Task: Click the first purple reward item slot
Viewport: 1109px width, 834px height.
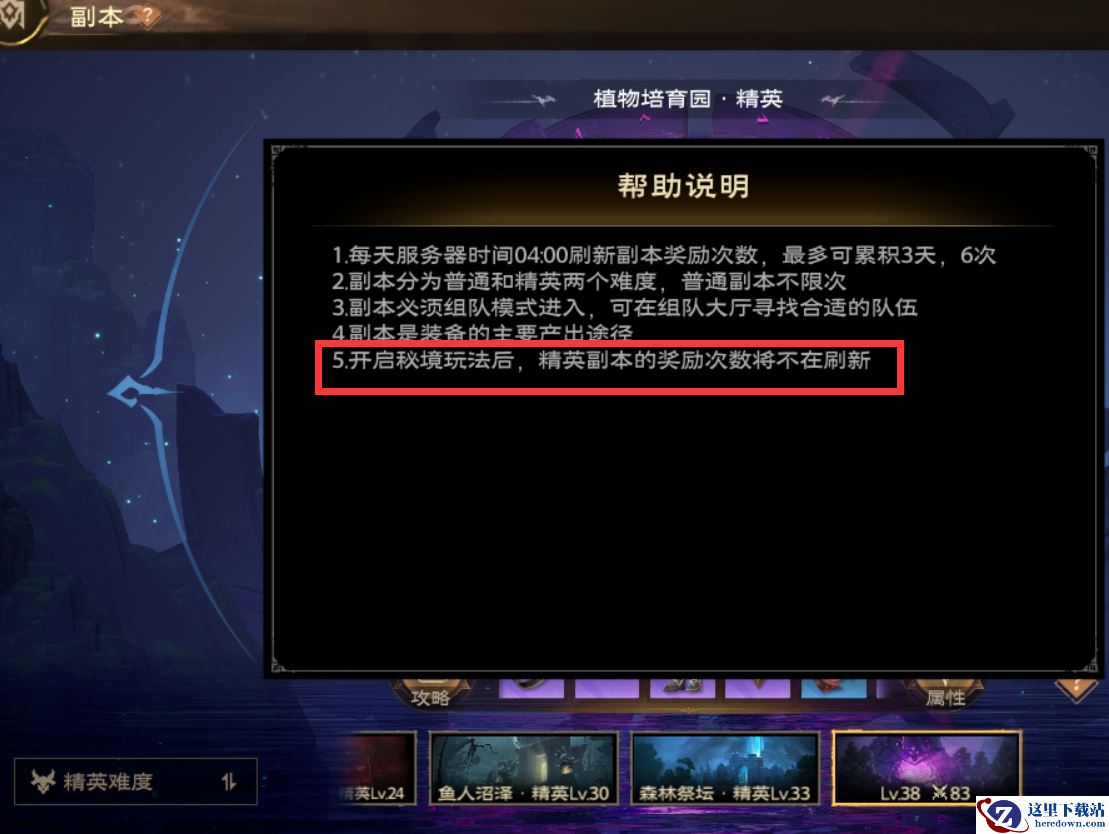Action: [532, 688]
